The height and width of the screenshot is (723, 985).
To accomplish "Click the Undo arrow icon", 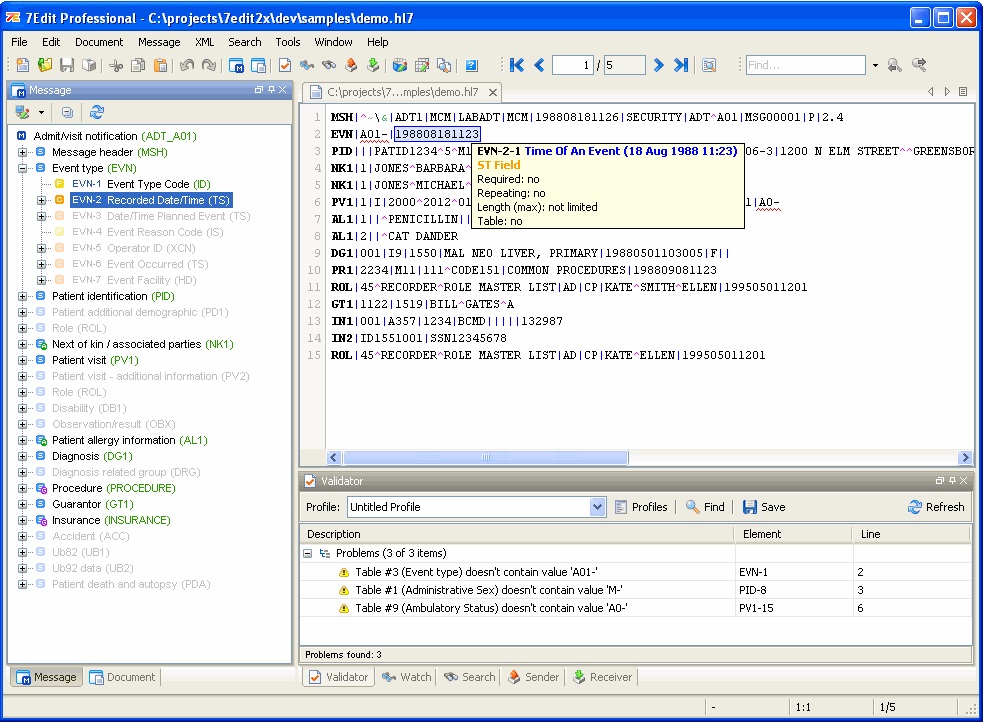I will click(x=187, y=66).
